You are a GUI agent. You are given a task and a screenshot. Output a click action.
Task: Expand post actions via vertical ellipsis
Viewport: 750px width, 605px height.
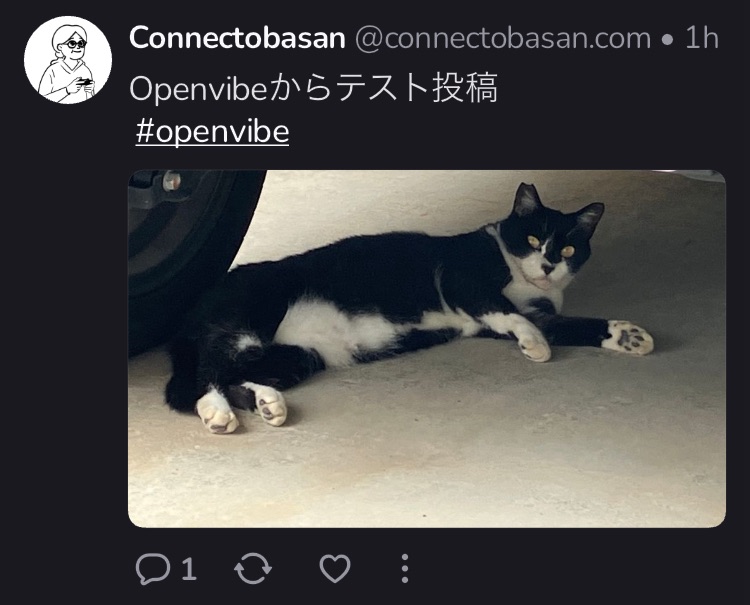coord(405,569)
